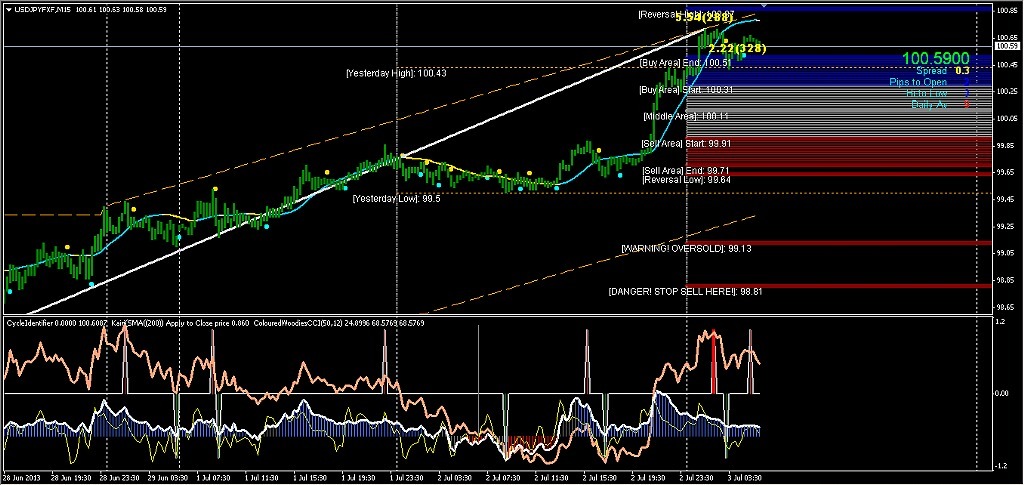Click the 28 Jun 23:30 time axis label
The image size is (1024, 485).
point(118,478)
